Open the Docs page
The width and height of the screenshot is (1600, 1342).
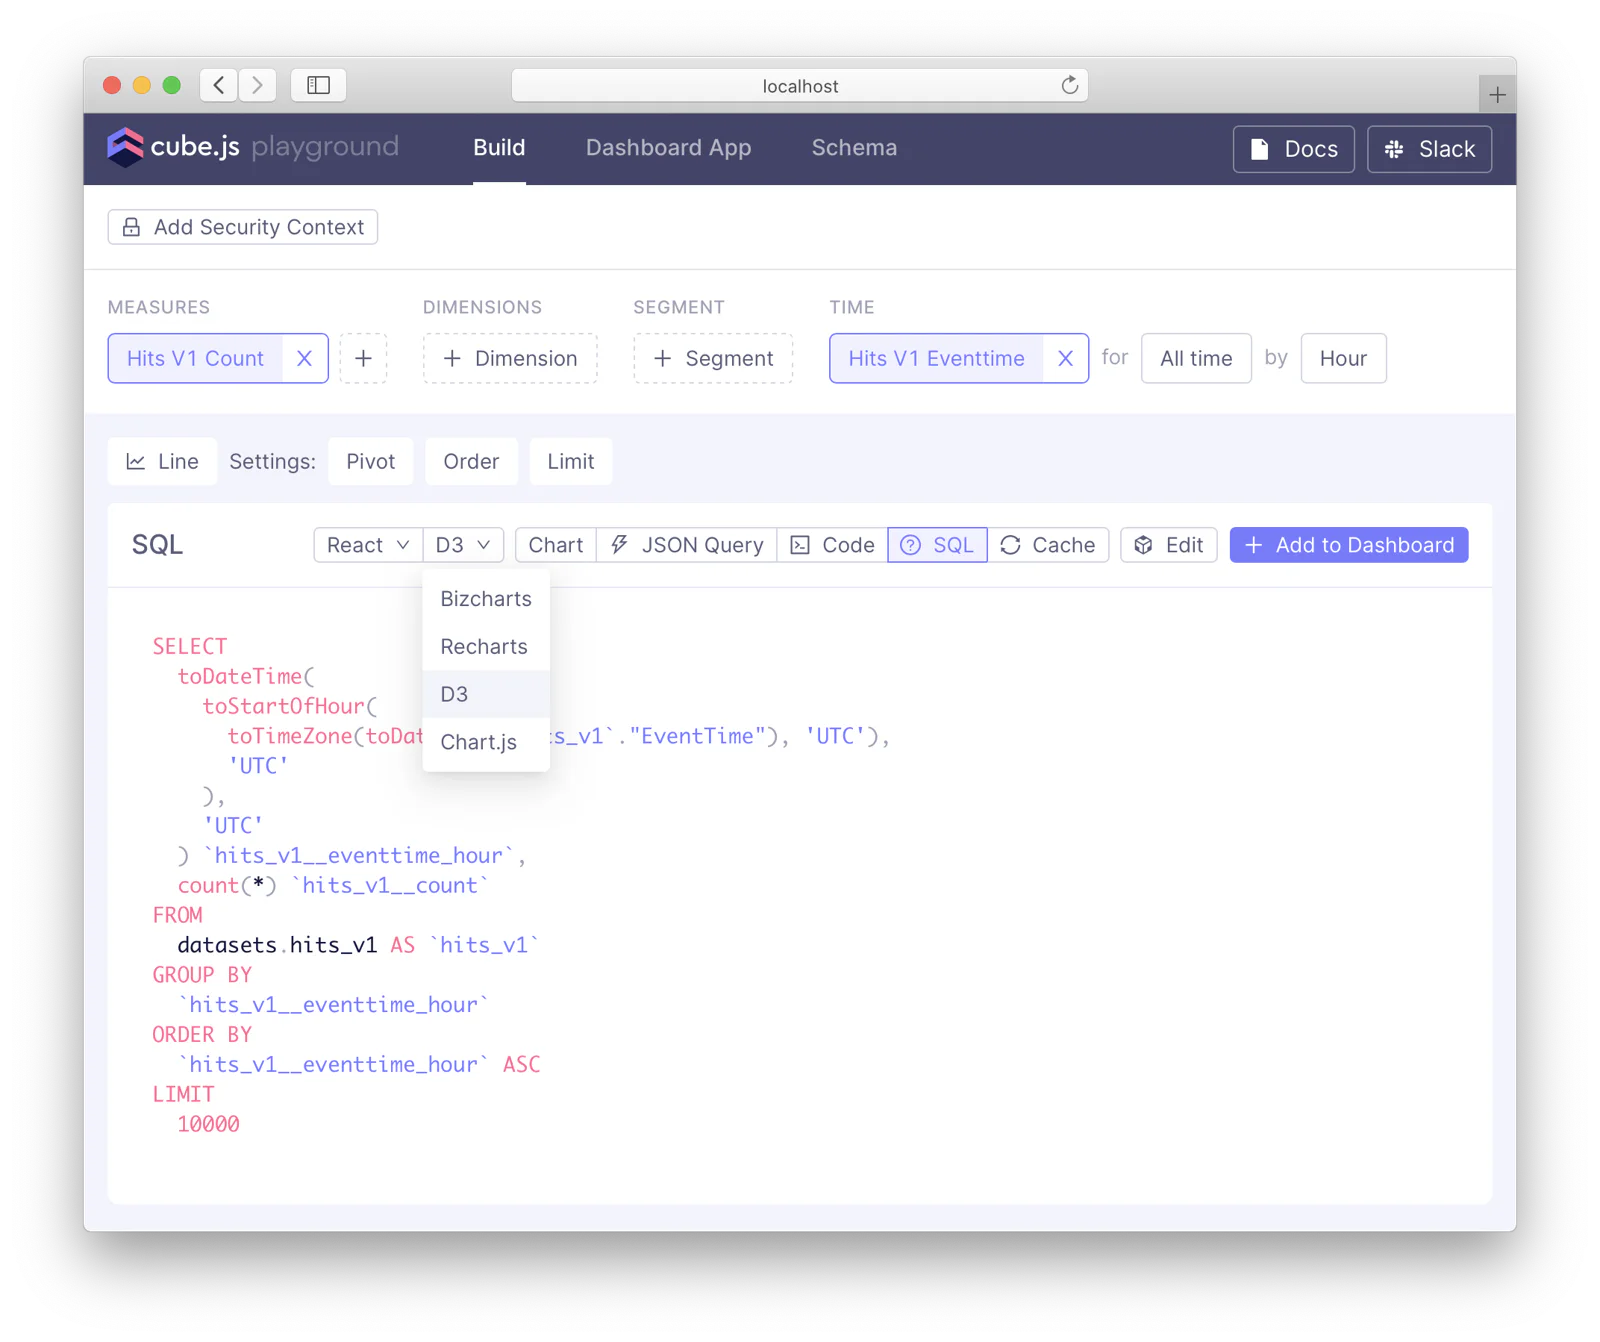[x=1293, y=149]
